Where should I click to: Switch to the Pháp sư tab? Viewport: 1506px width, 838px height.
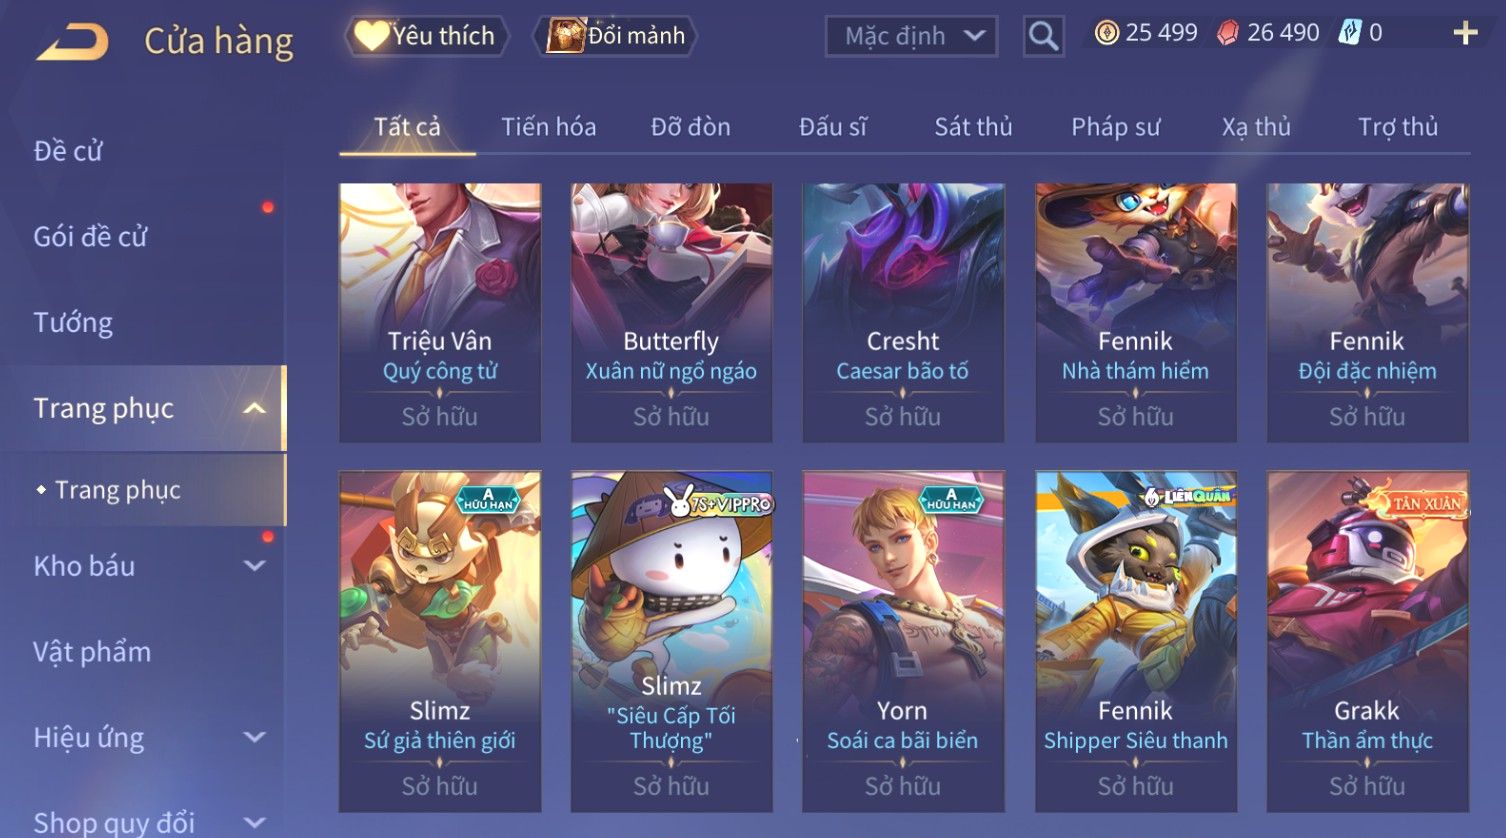(1115, 127)
